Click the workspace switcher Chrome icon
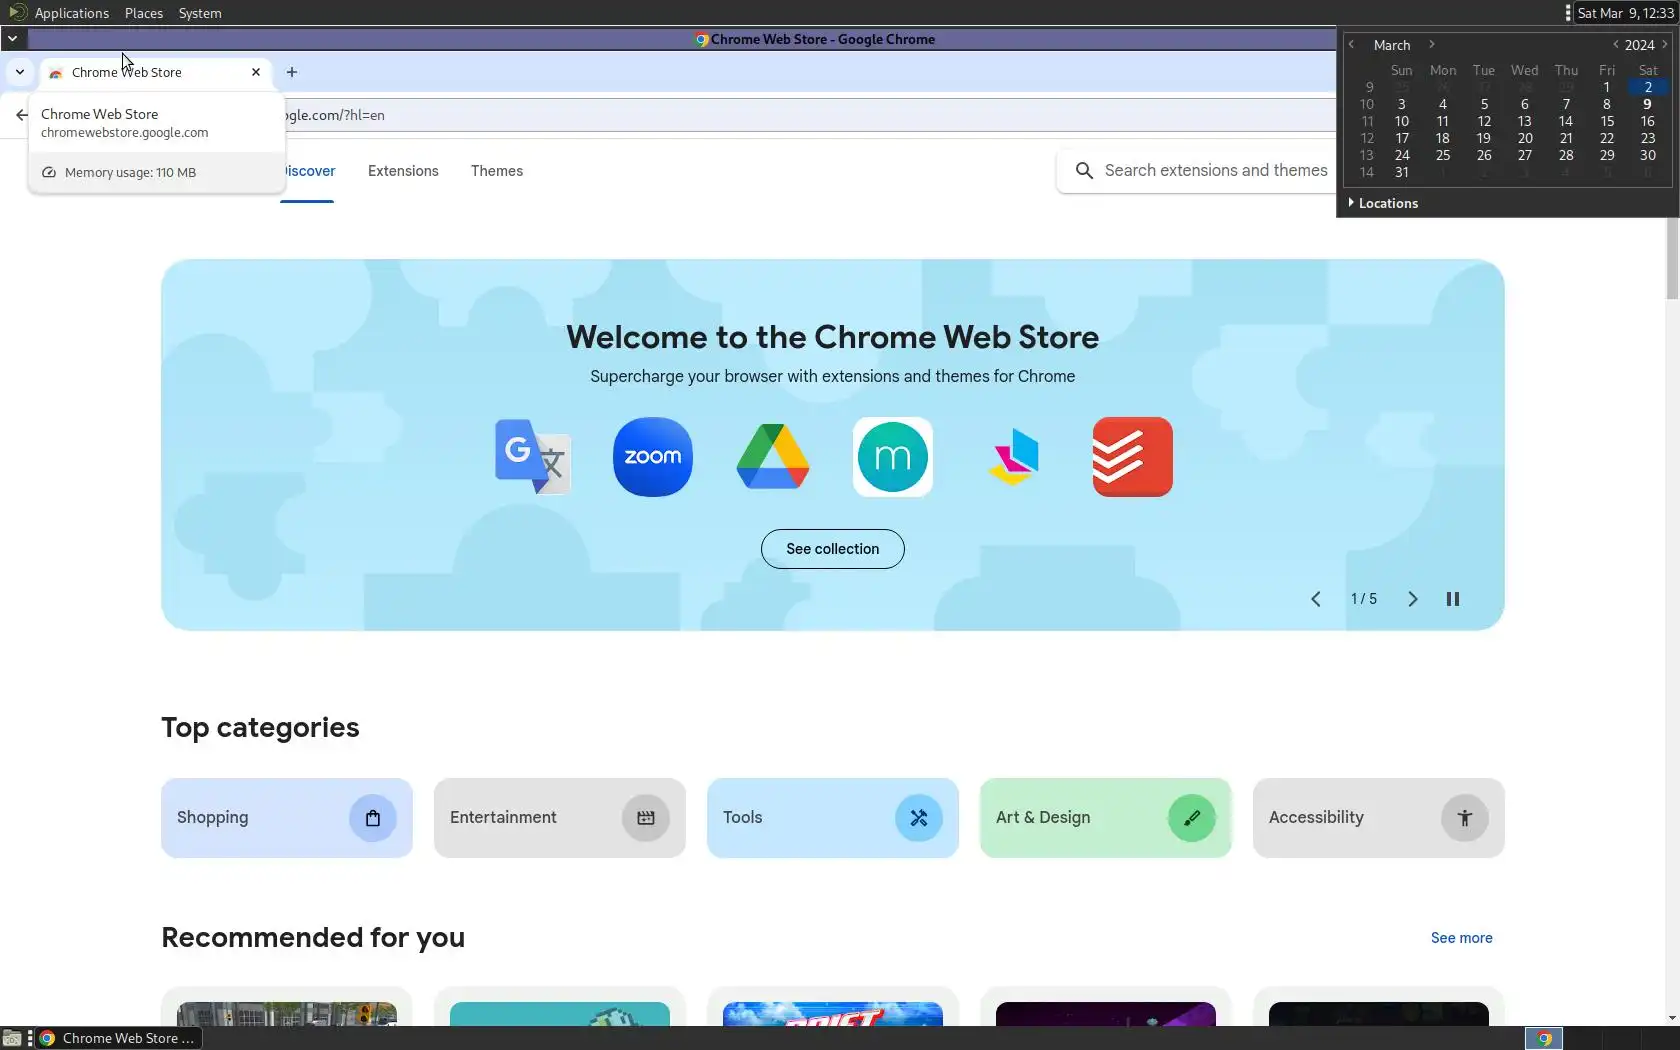The height and width of the screenshot is (1050, 1680). pos(1544,1038)
